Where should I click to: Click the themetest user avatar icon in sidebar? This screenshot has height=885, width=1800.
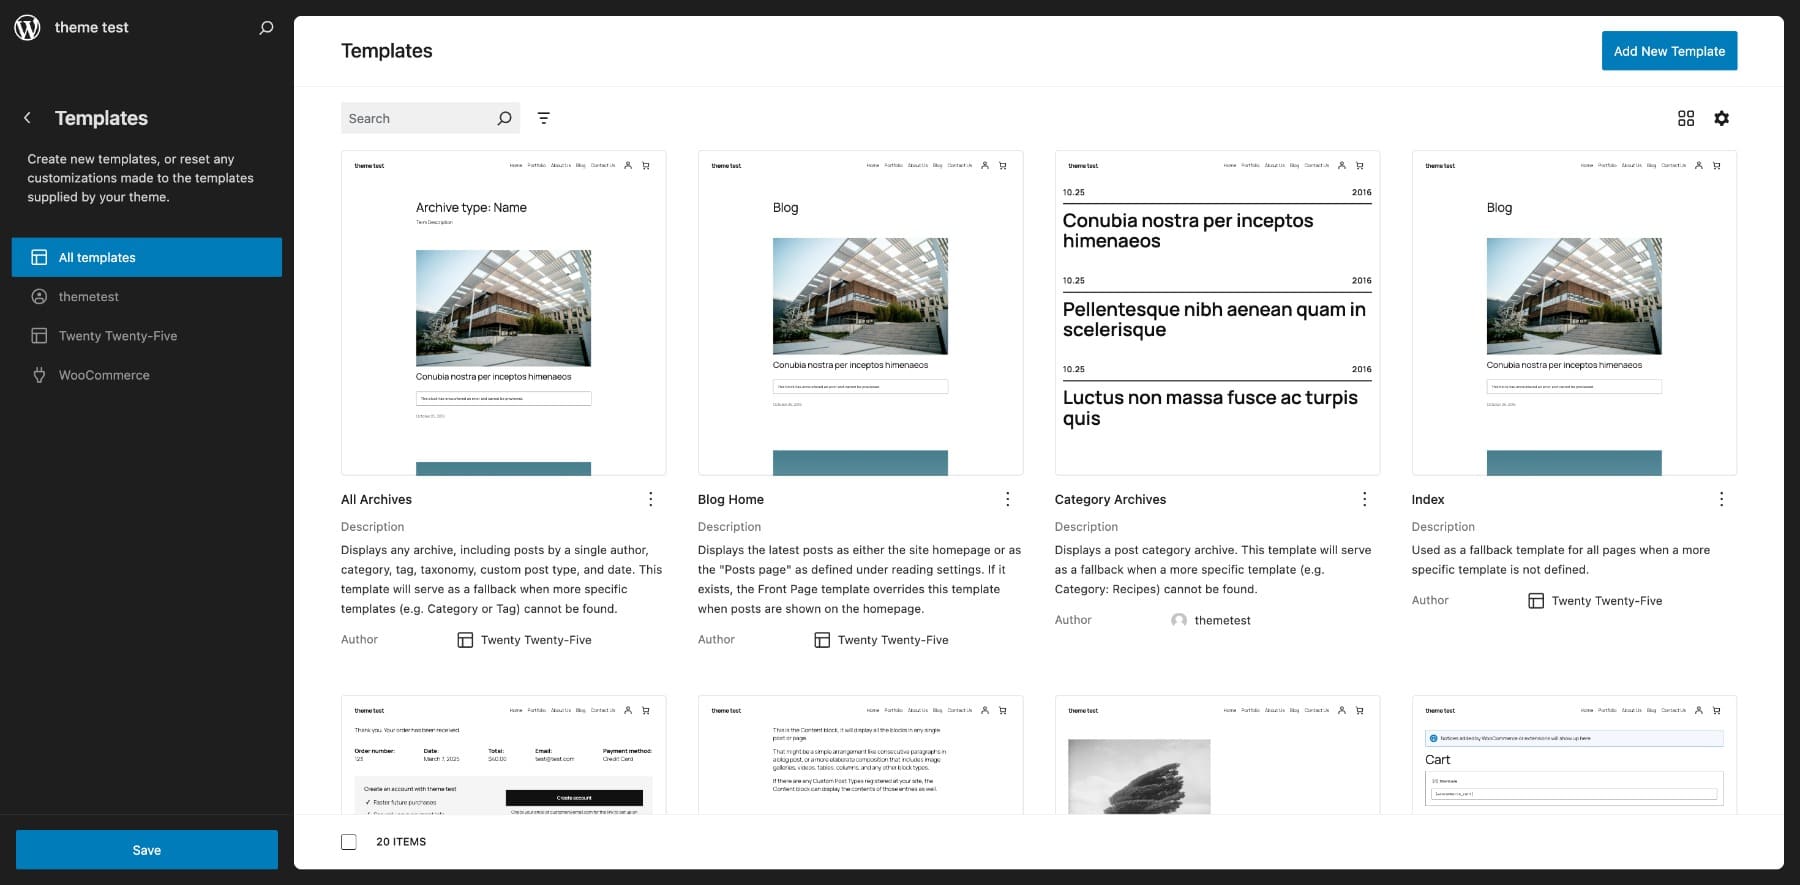click(x=39, y=297)
